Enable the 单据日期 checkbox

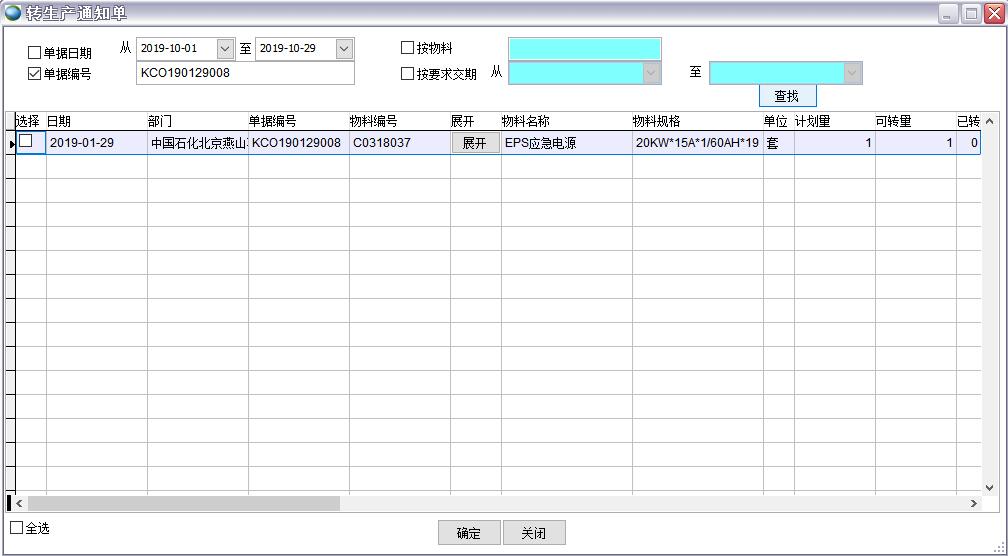(35, 53)
